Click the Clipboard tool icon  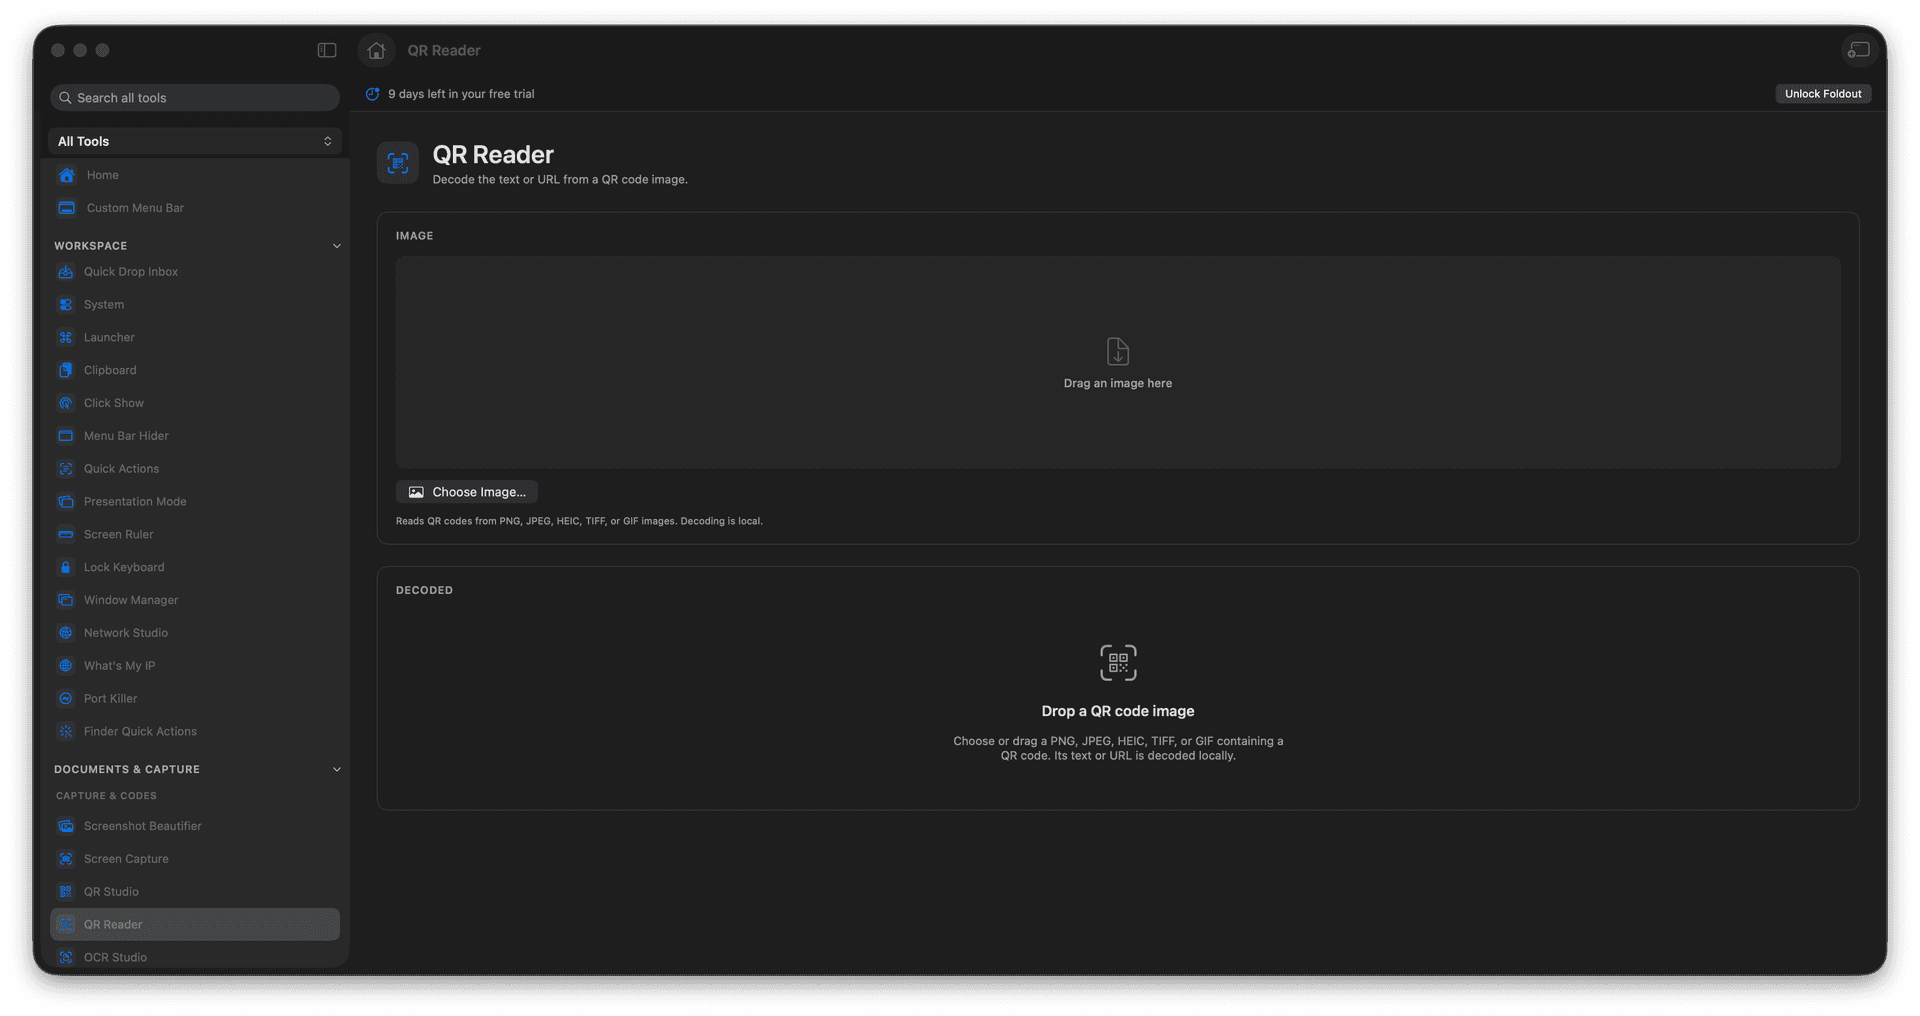pyautogui.click(x=66, y=370)
